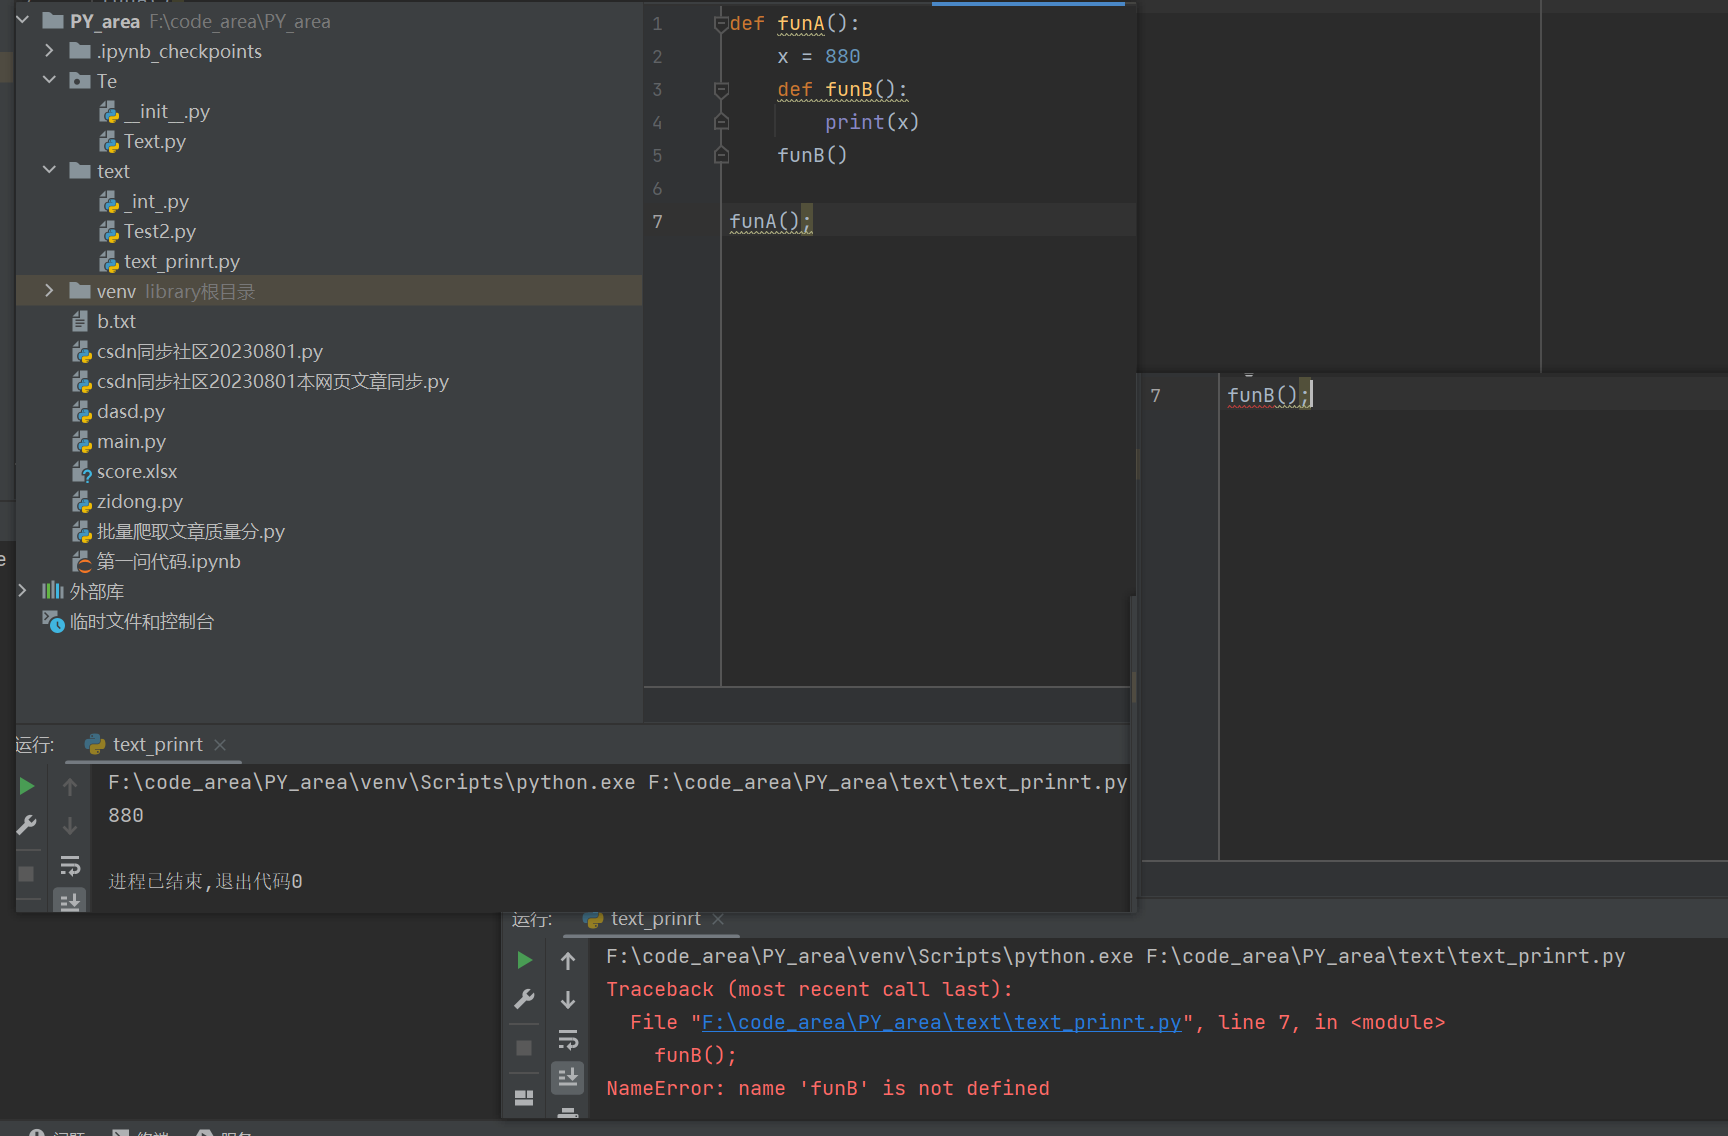Click the Python icon of main.py

click(82, 442)
